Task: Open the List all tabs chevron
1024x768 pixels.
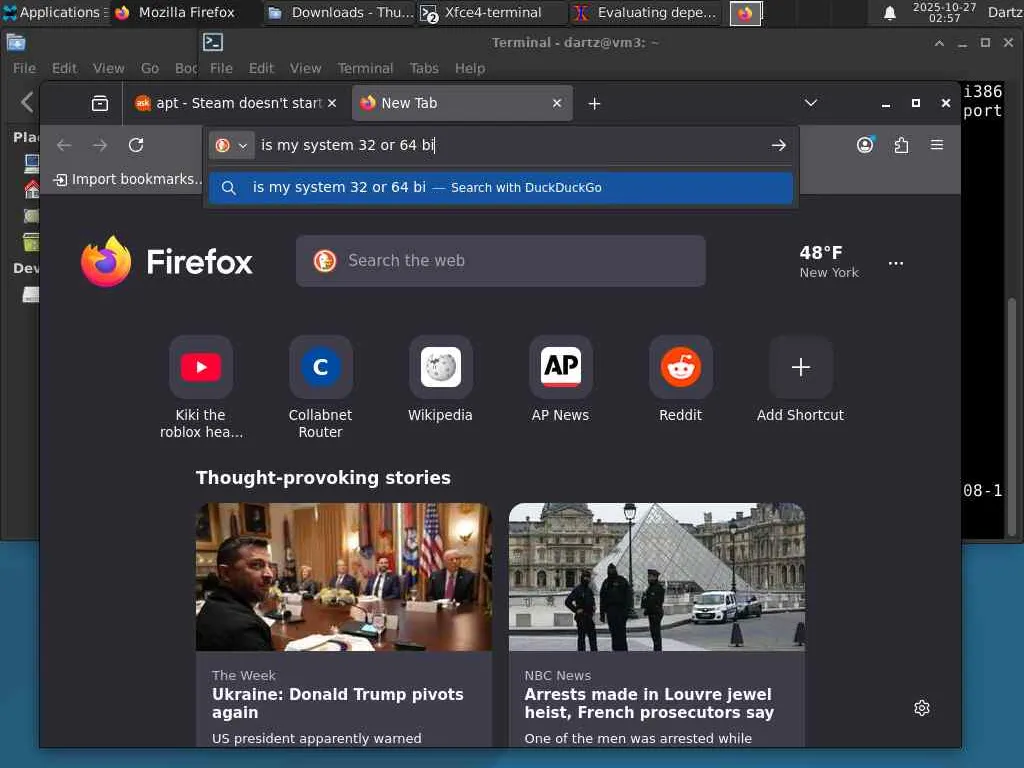Action: pyautogui.click(x=810, y=103)
